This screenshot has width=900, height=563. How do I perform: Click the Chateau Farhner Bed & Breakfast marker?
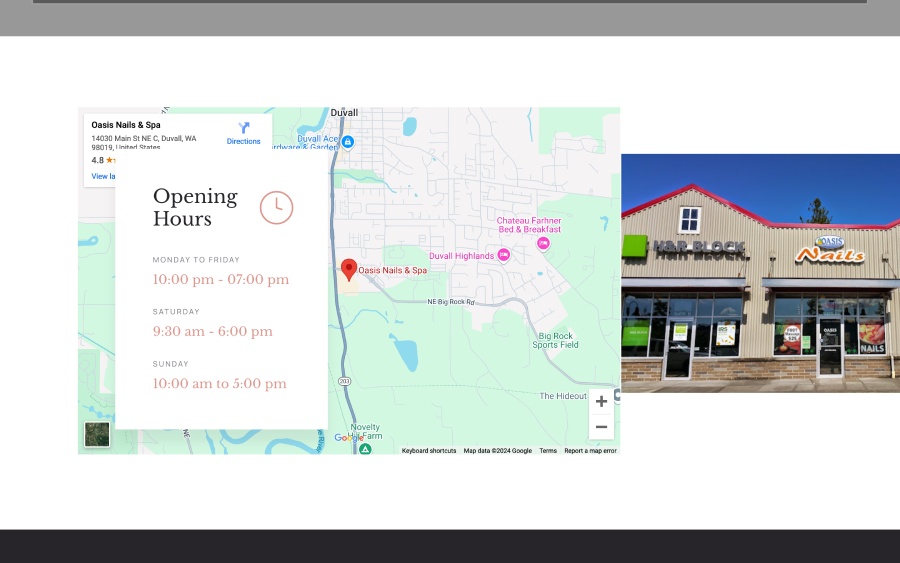(543, 243)
